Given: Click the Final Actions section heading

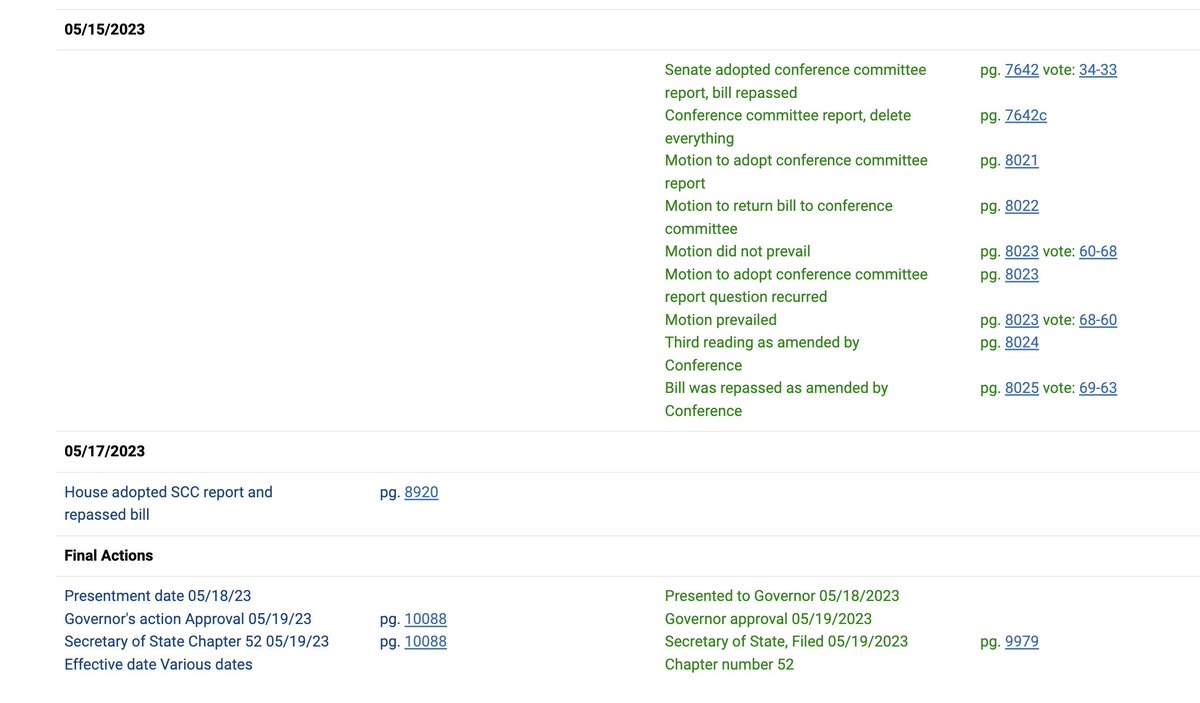Looking at the screenshot, I should pos(109,555).
